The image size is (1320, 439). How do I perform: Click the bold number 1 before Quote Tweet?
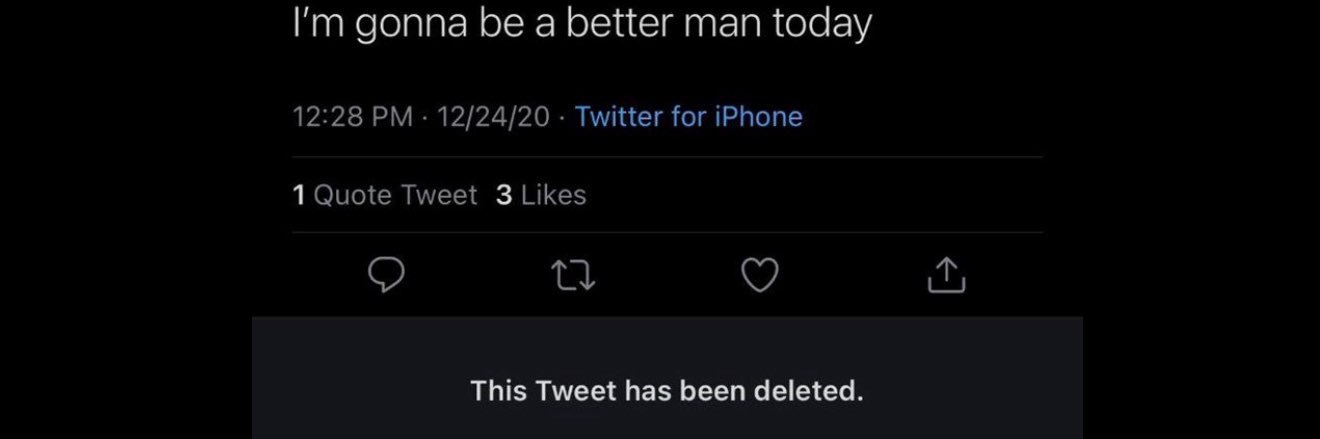[299, 195]
